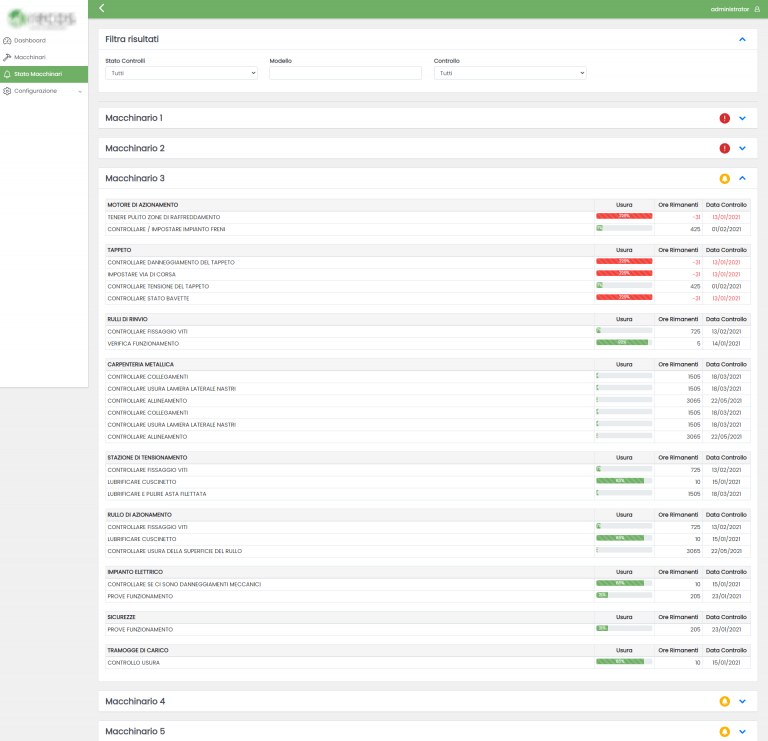Collapse the Filtra risultati panel
Screen dimensions: 768x741
click(x=742, y=39)
